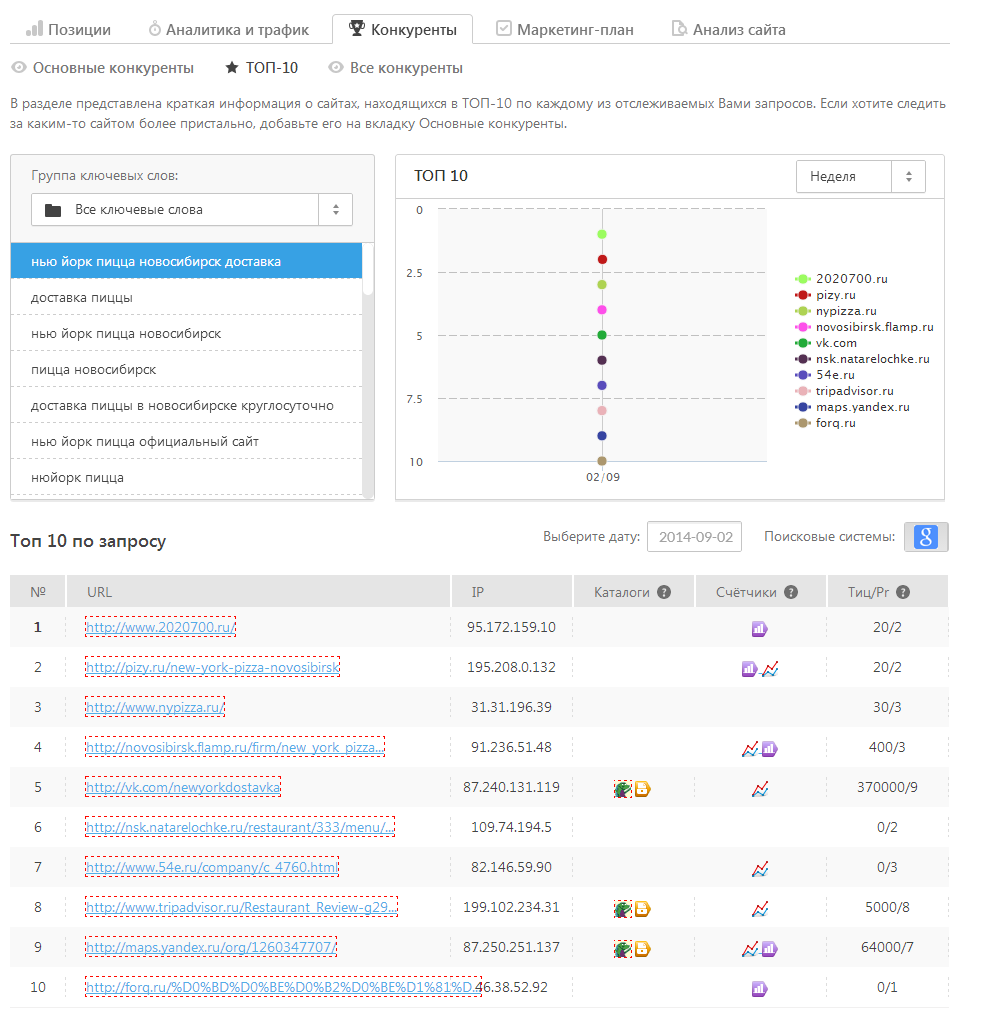This screenshot has width=993, height=1024.
Task: Toggle the nsk.natarelochke.ru series in the chart legend
Action: point(862,359)
